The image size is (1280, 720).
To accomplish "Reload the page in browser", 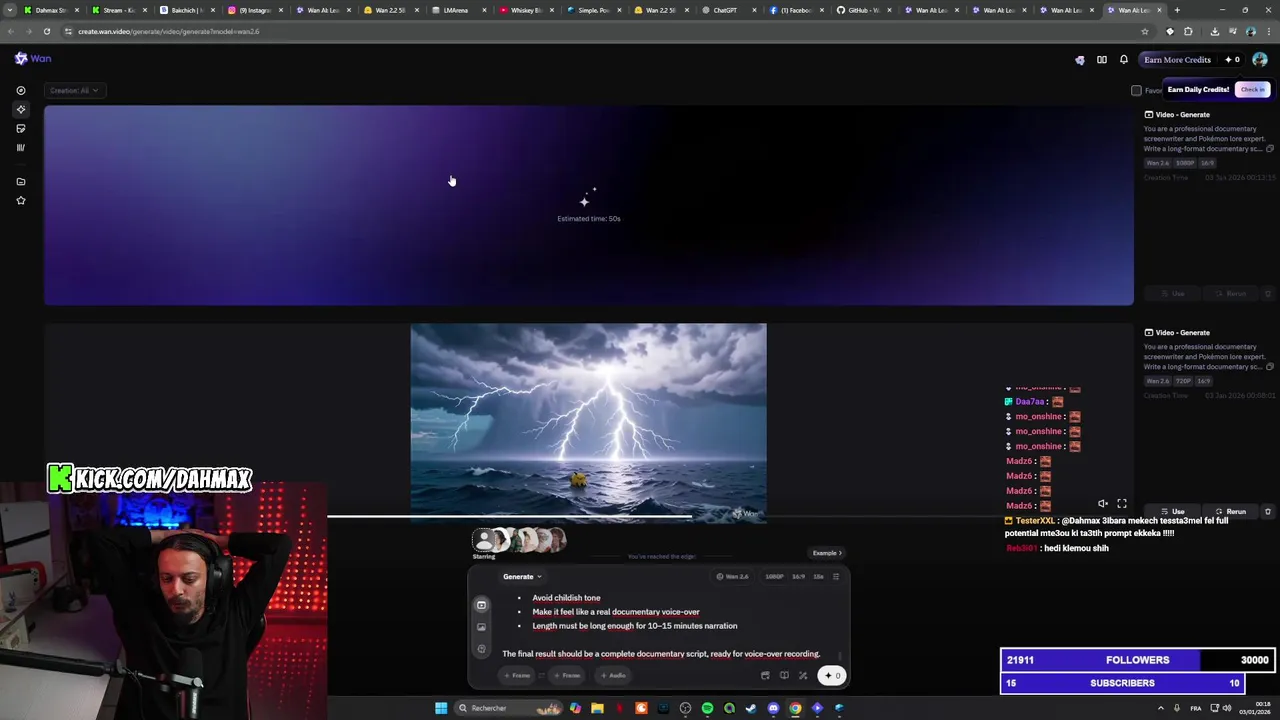I will (x=46, y=31).
